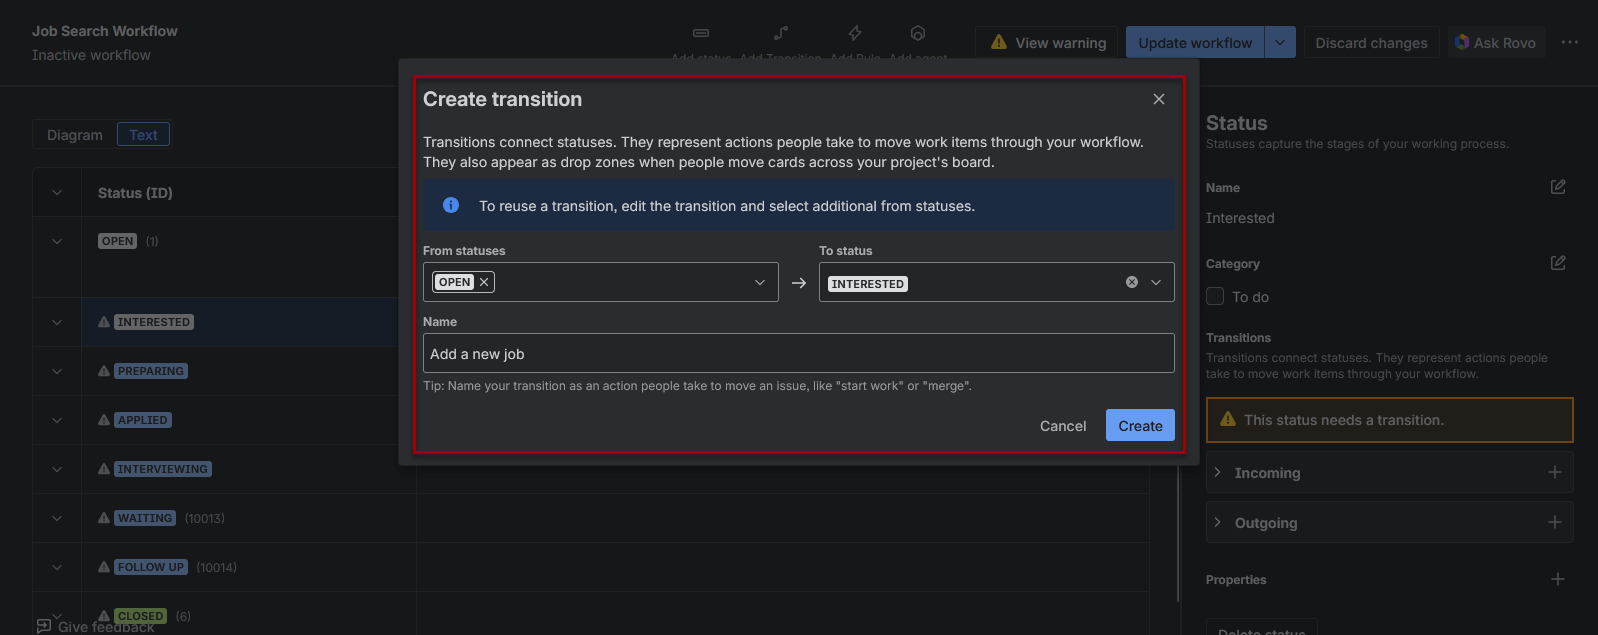Expand the WAITING status row chevron
The image size is (1598, 635).
pos(57,518)
